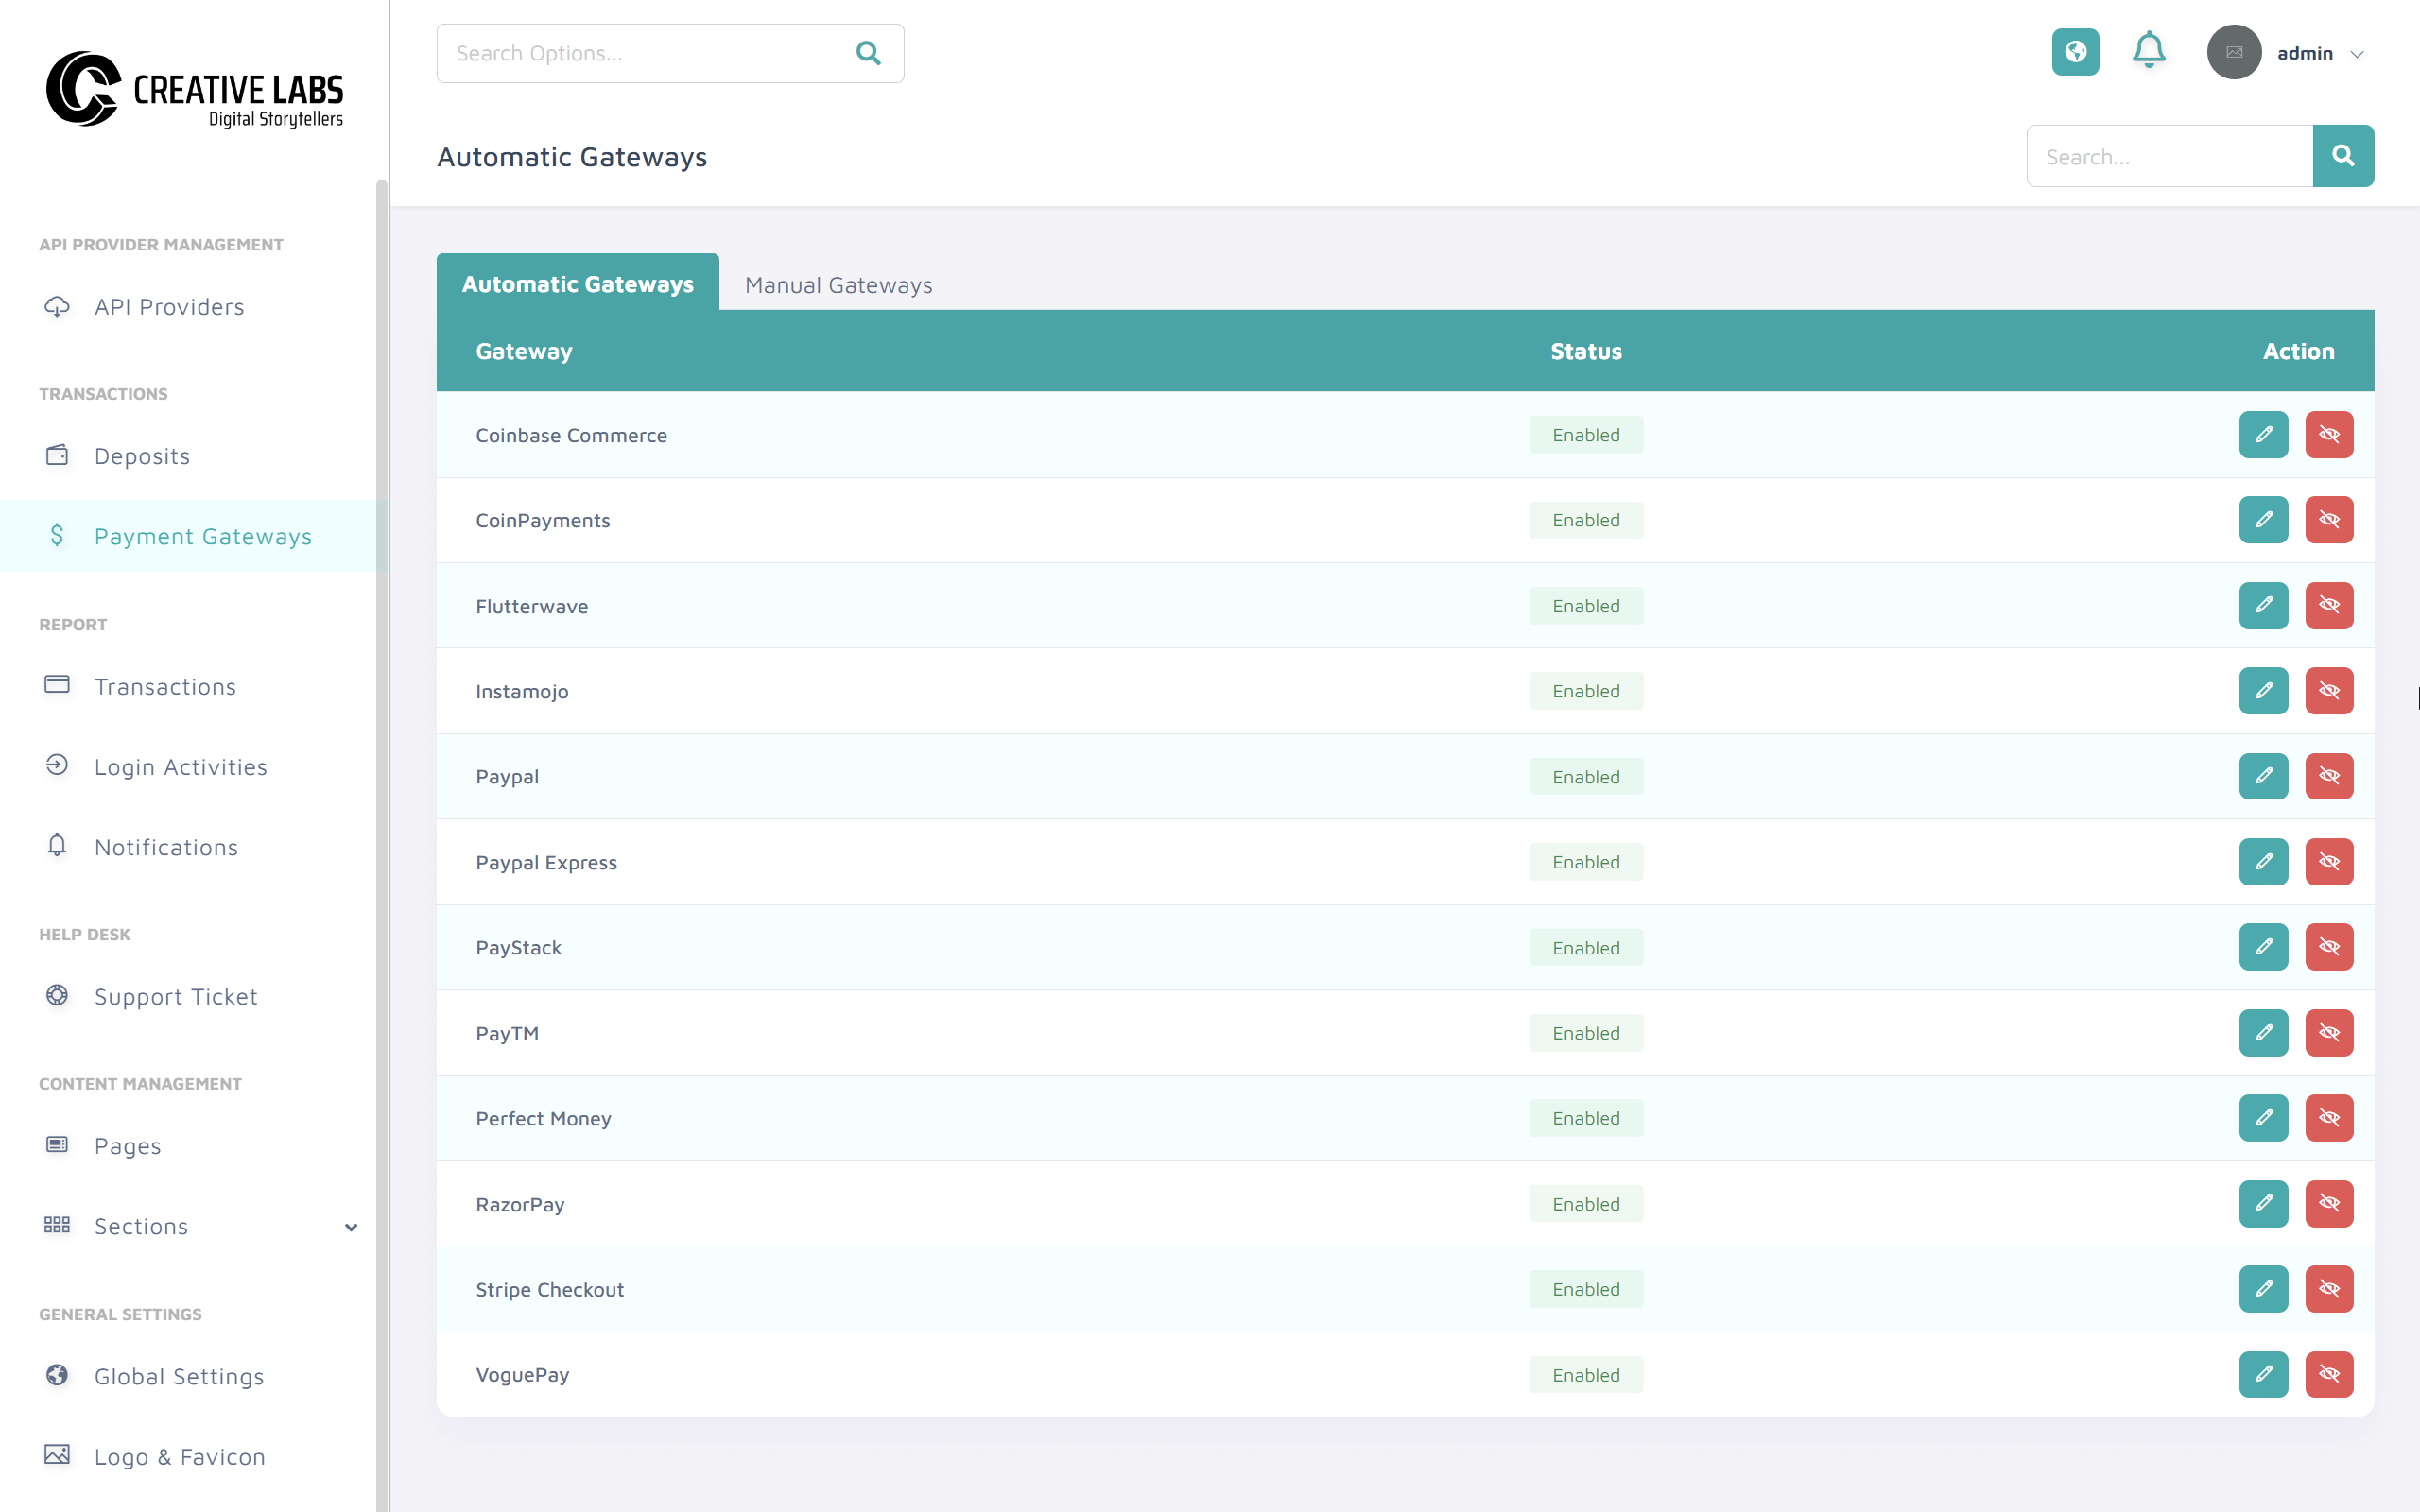
Task: Select the Automatic Gateways tab
Action: 578,284
